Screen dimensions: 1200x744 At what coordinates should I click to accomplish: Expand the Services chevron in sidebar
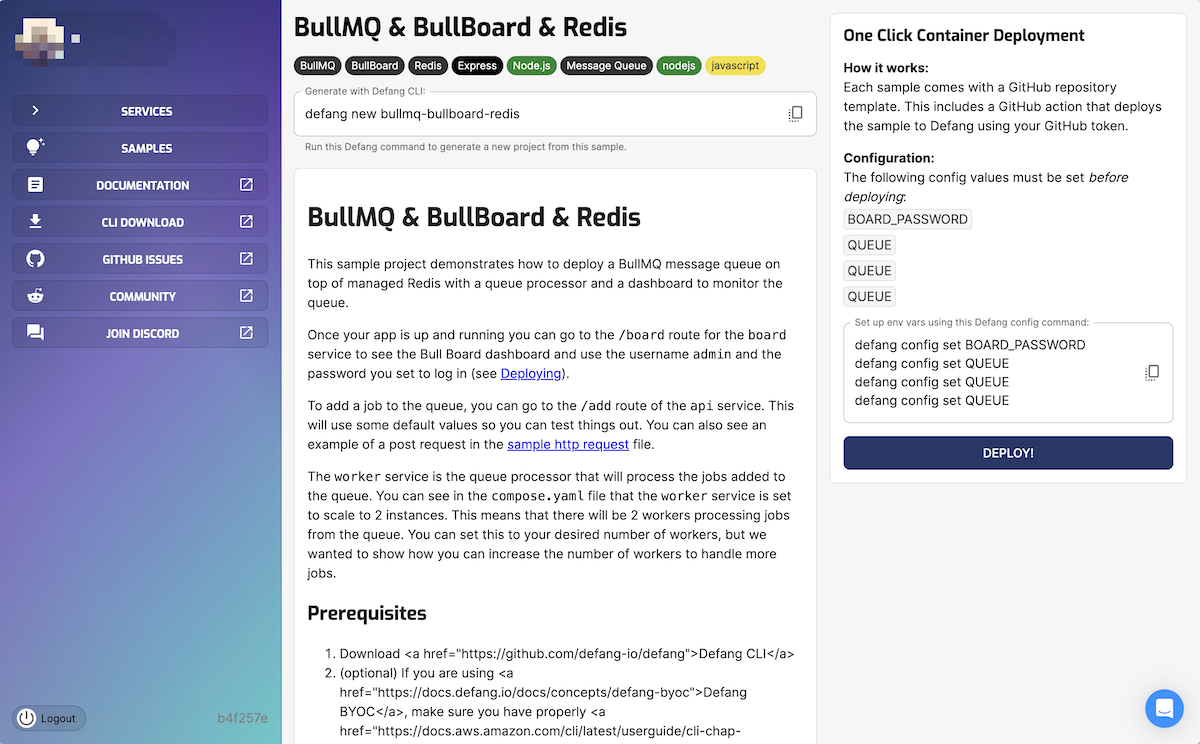click(35, 111)
